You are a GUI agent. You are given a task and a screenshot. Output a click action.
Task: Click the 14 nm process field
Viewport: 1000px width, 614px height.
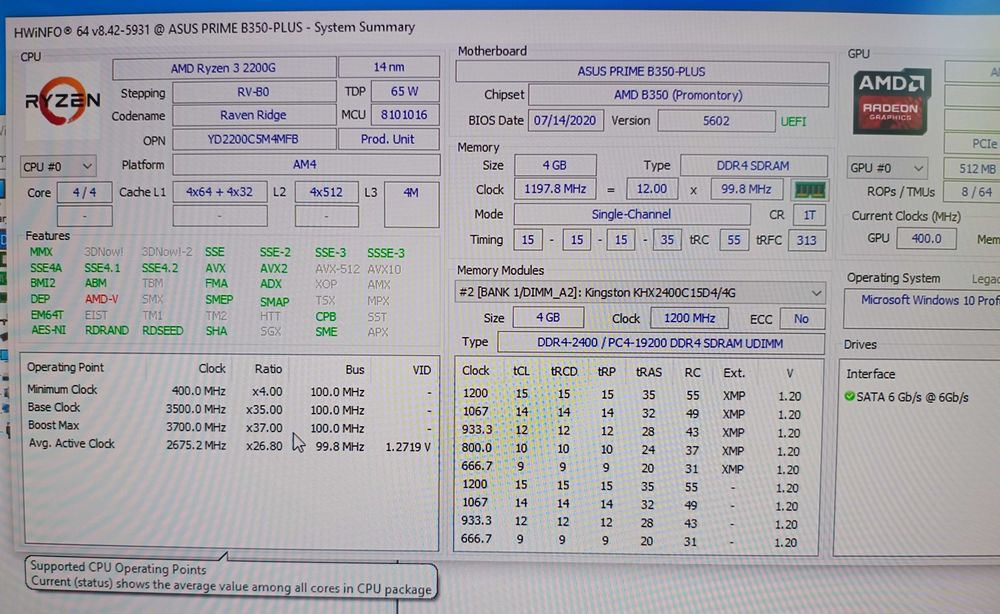(x=388, y=67)
